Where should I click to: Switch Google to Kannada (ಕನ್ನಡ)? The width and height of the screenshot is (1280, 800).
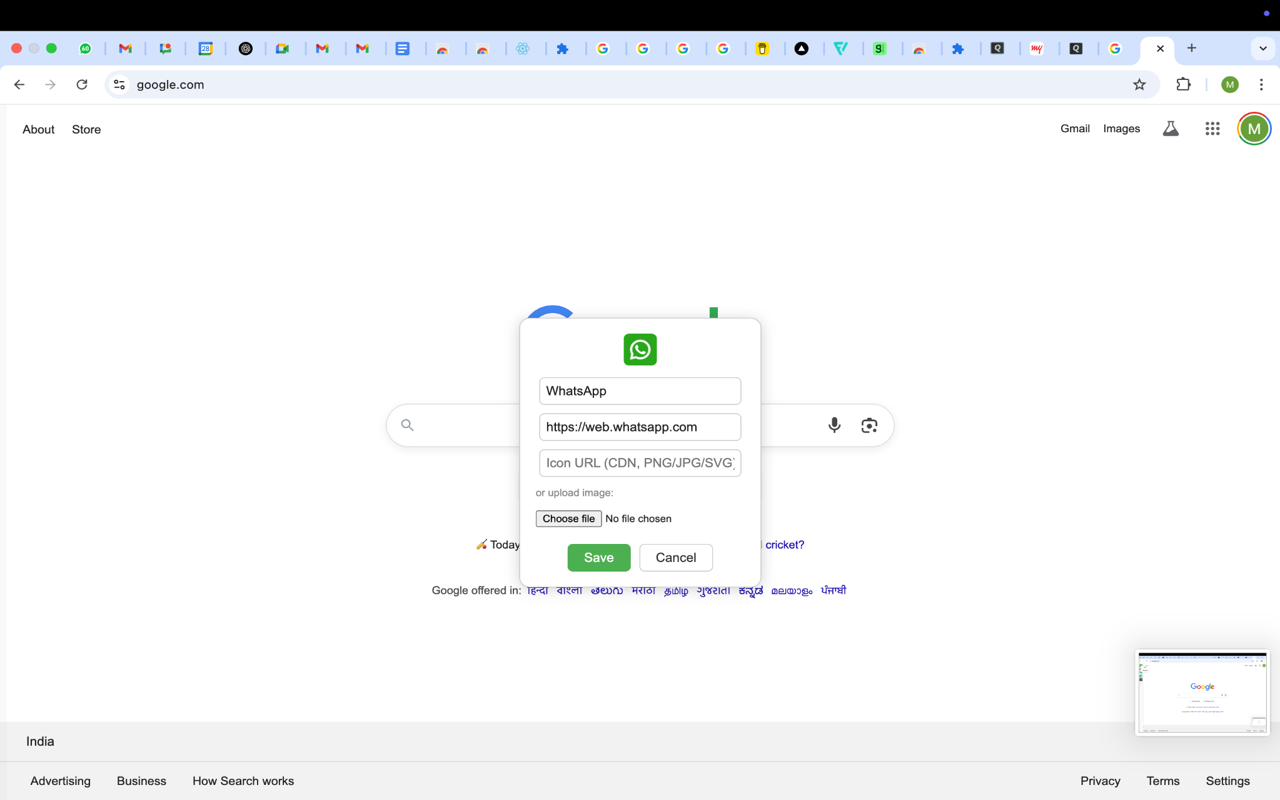click(x=750, y=591)
